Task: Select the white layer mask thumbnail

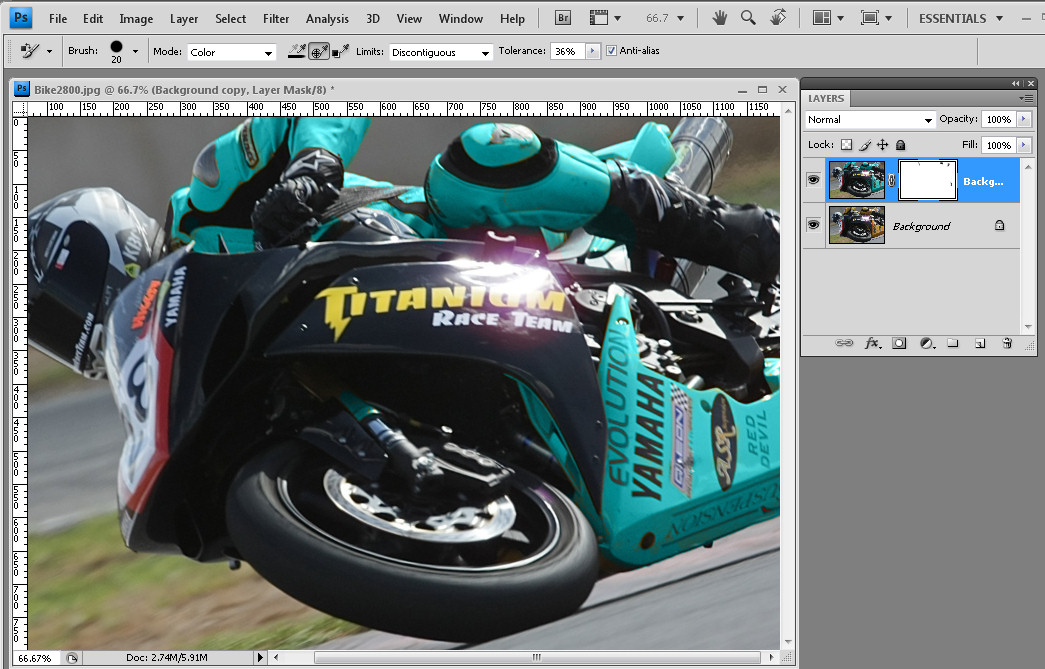Action: [928, 180]
